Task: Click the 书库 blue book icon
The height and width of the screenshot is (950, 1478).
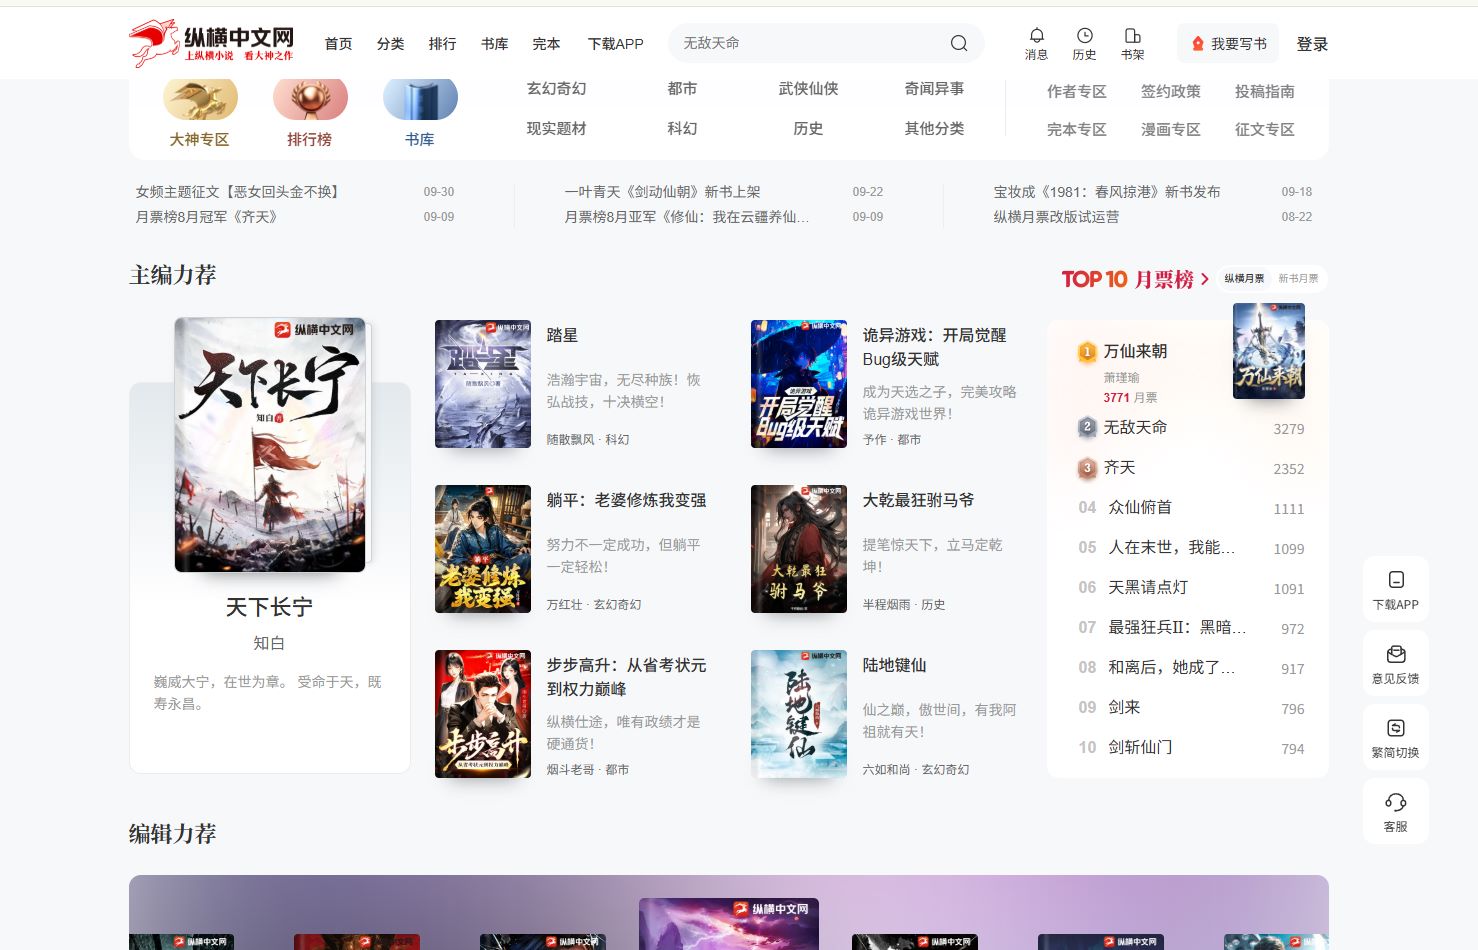Action: pos(420,100)
